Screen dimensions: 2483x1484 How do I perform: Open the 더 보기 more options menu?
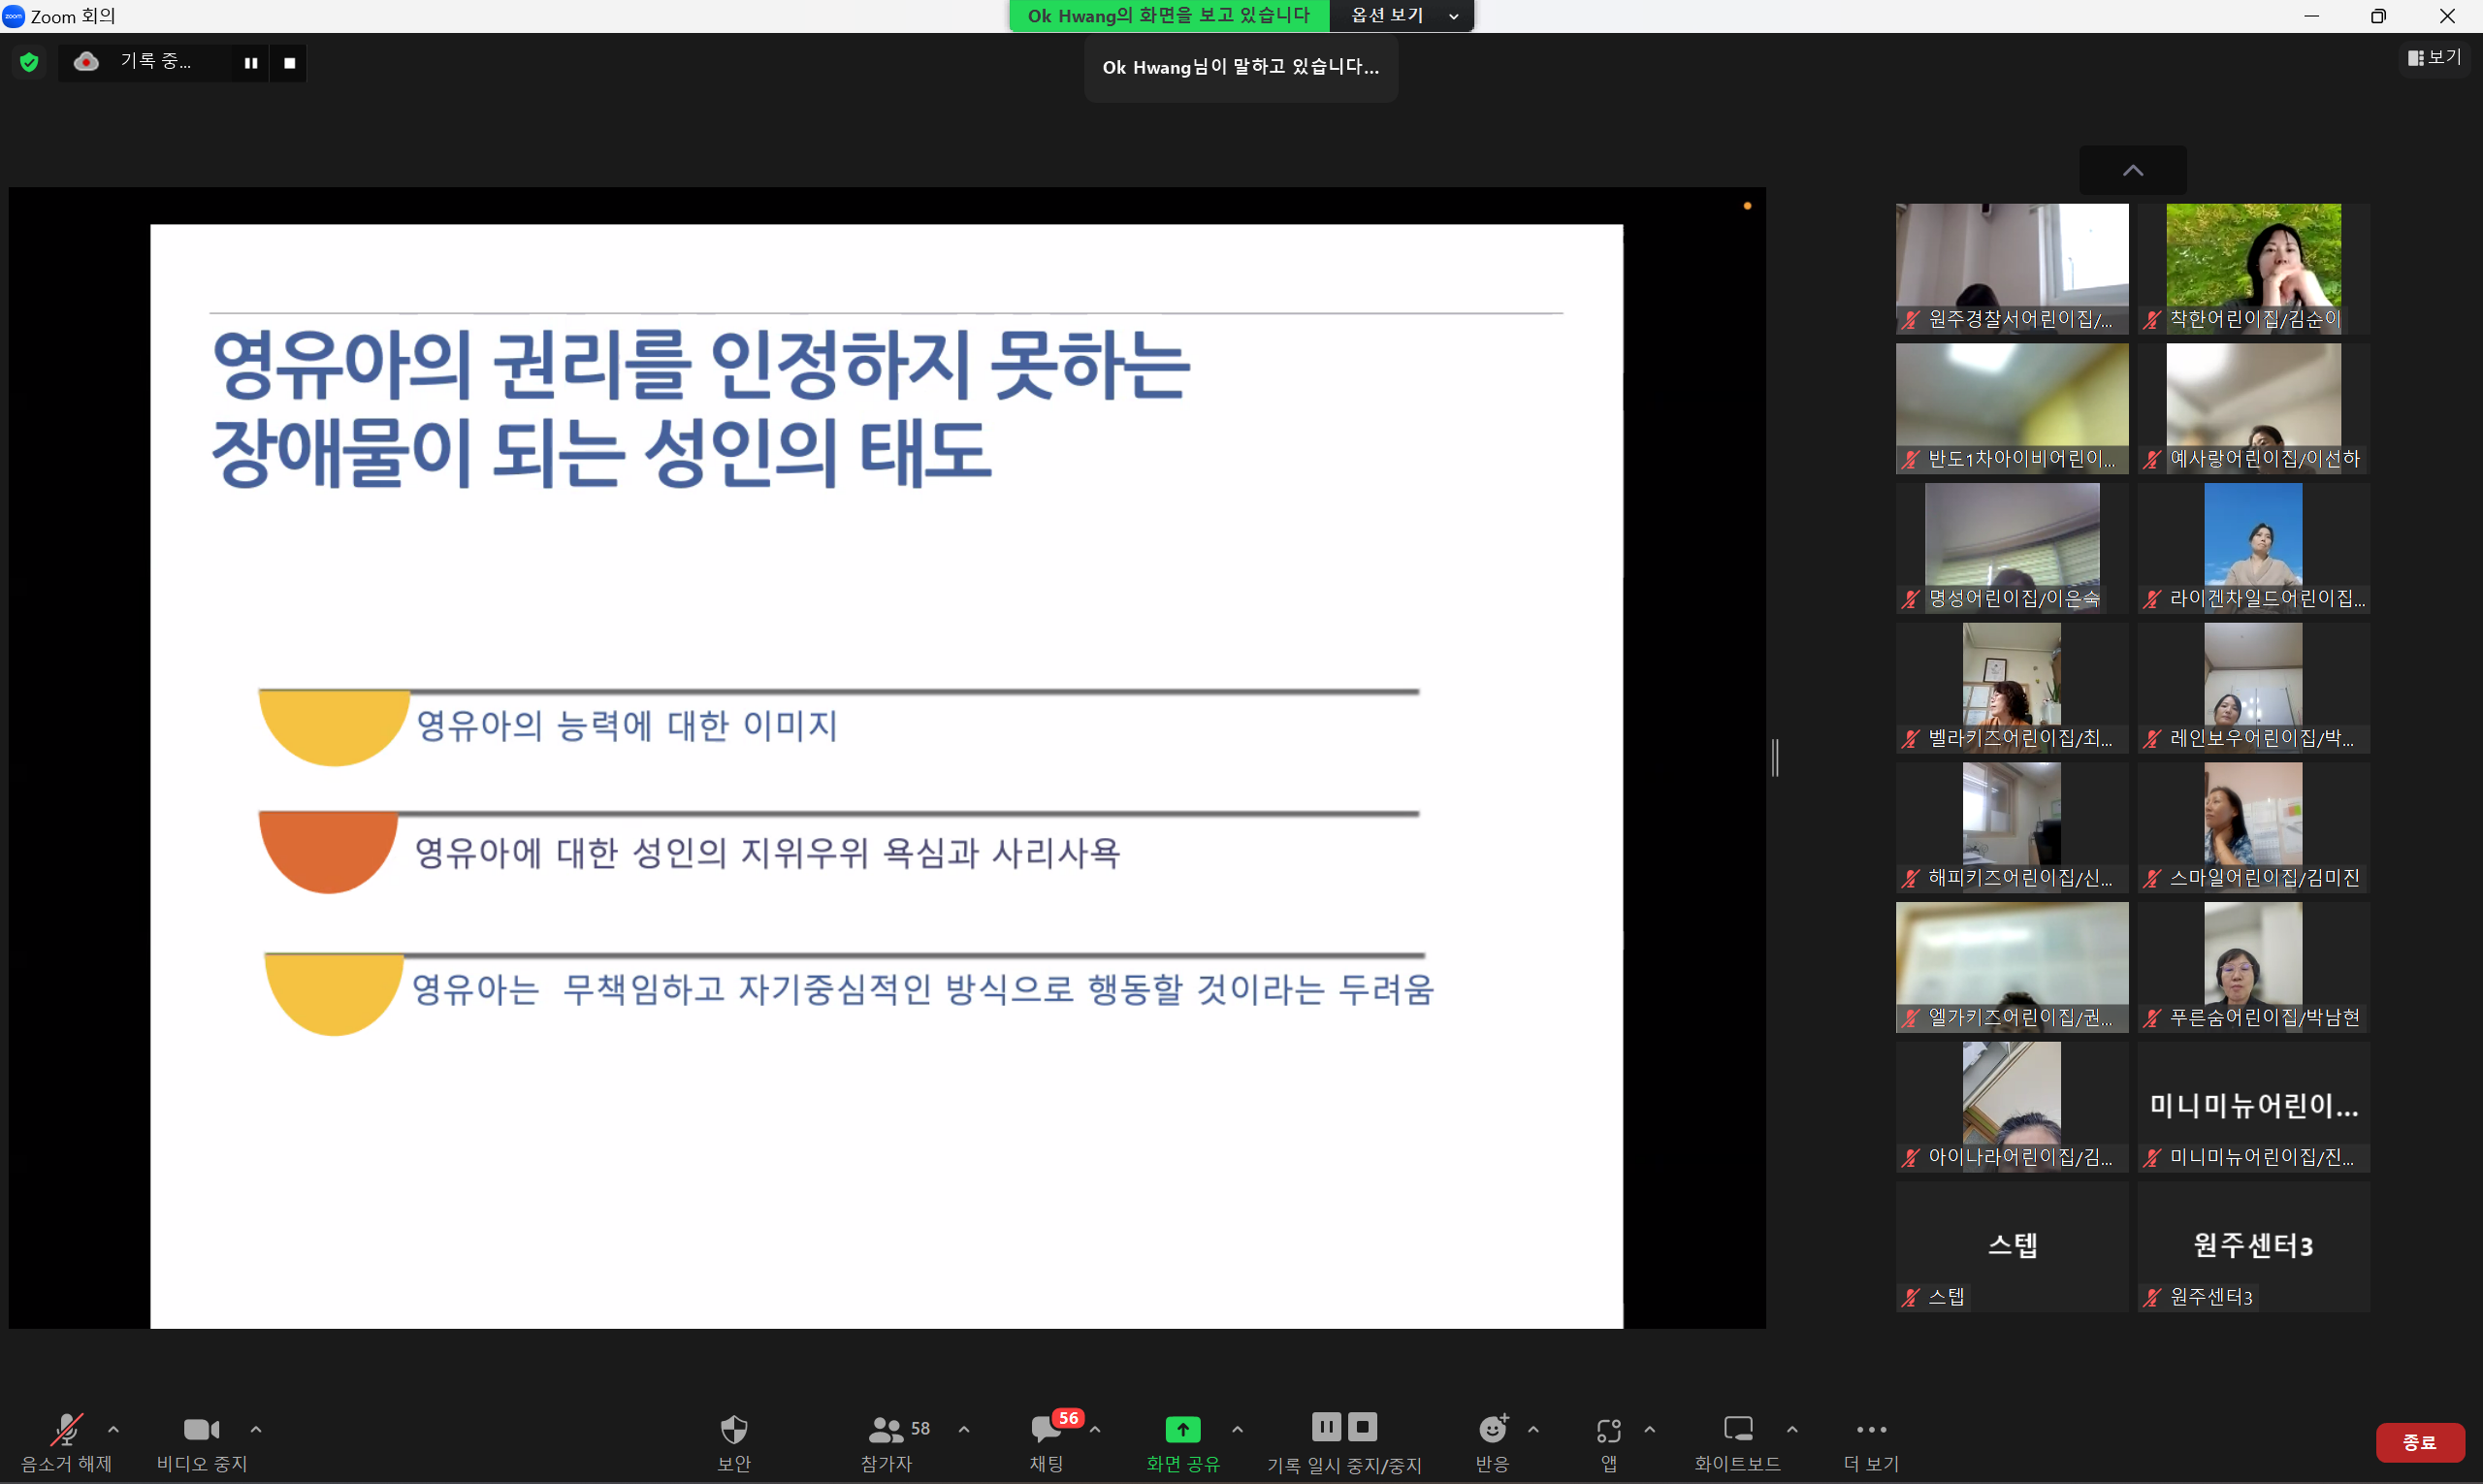tap(1871, 1442)
